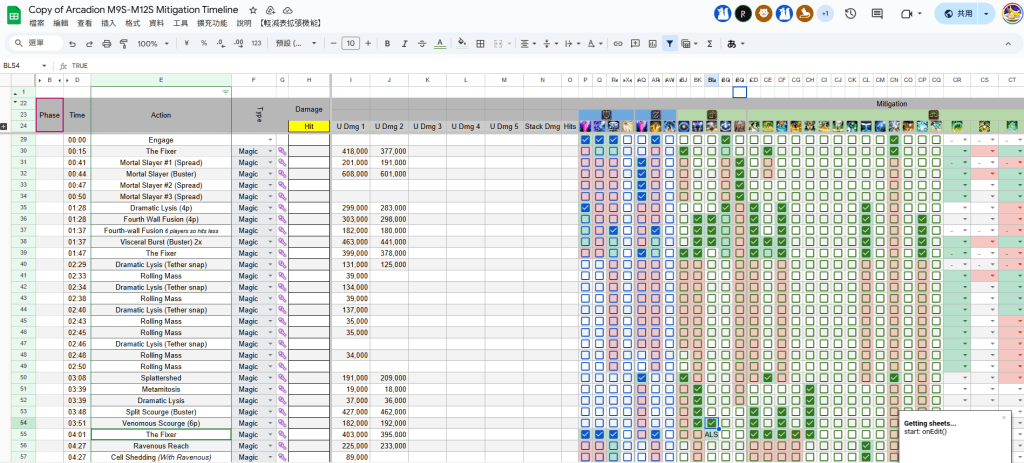This screenshot has height=463, width=1024.
Task: Toggle first checkbox in Engage row
Action: (585, 140)
